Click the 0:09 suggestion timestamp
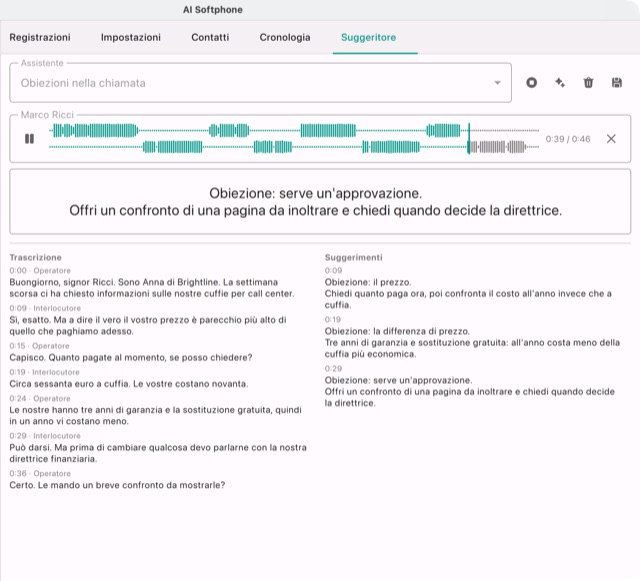Viewport: 640px width, 581px height. point(333,270)
